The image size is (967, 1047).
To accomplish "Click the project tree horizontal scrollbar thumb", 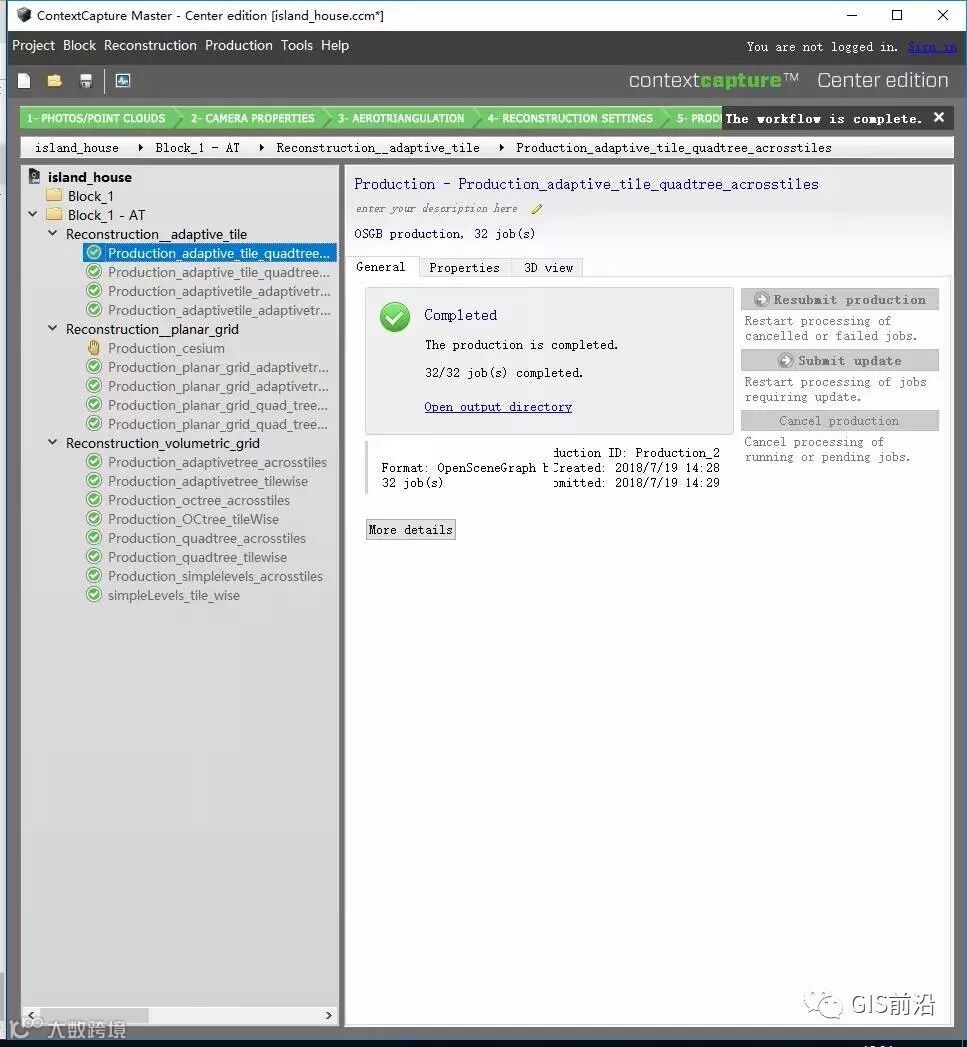I will [x=93, y=1015].
